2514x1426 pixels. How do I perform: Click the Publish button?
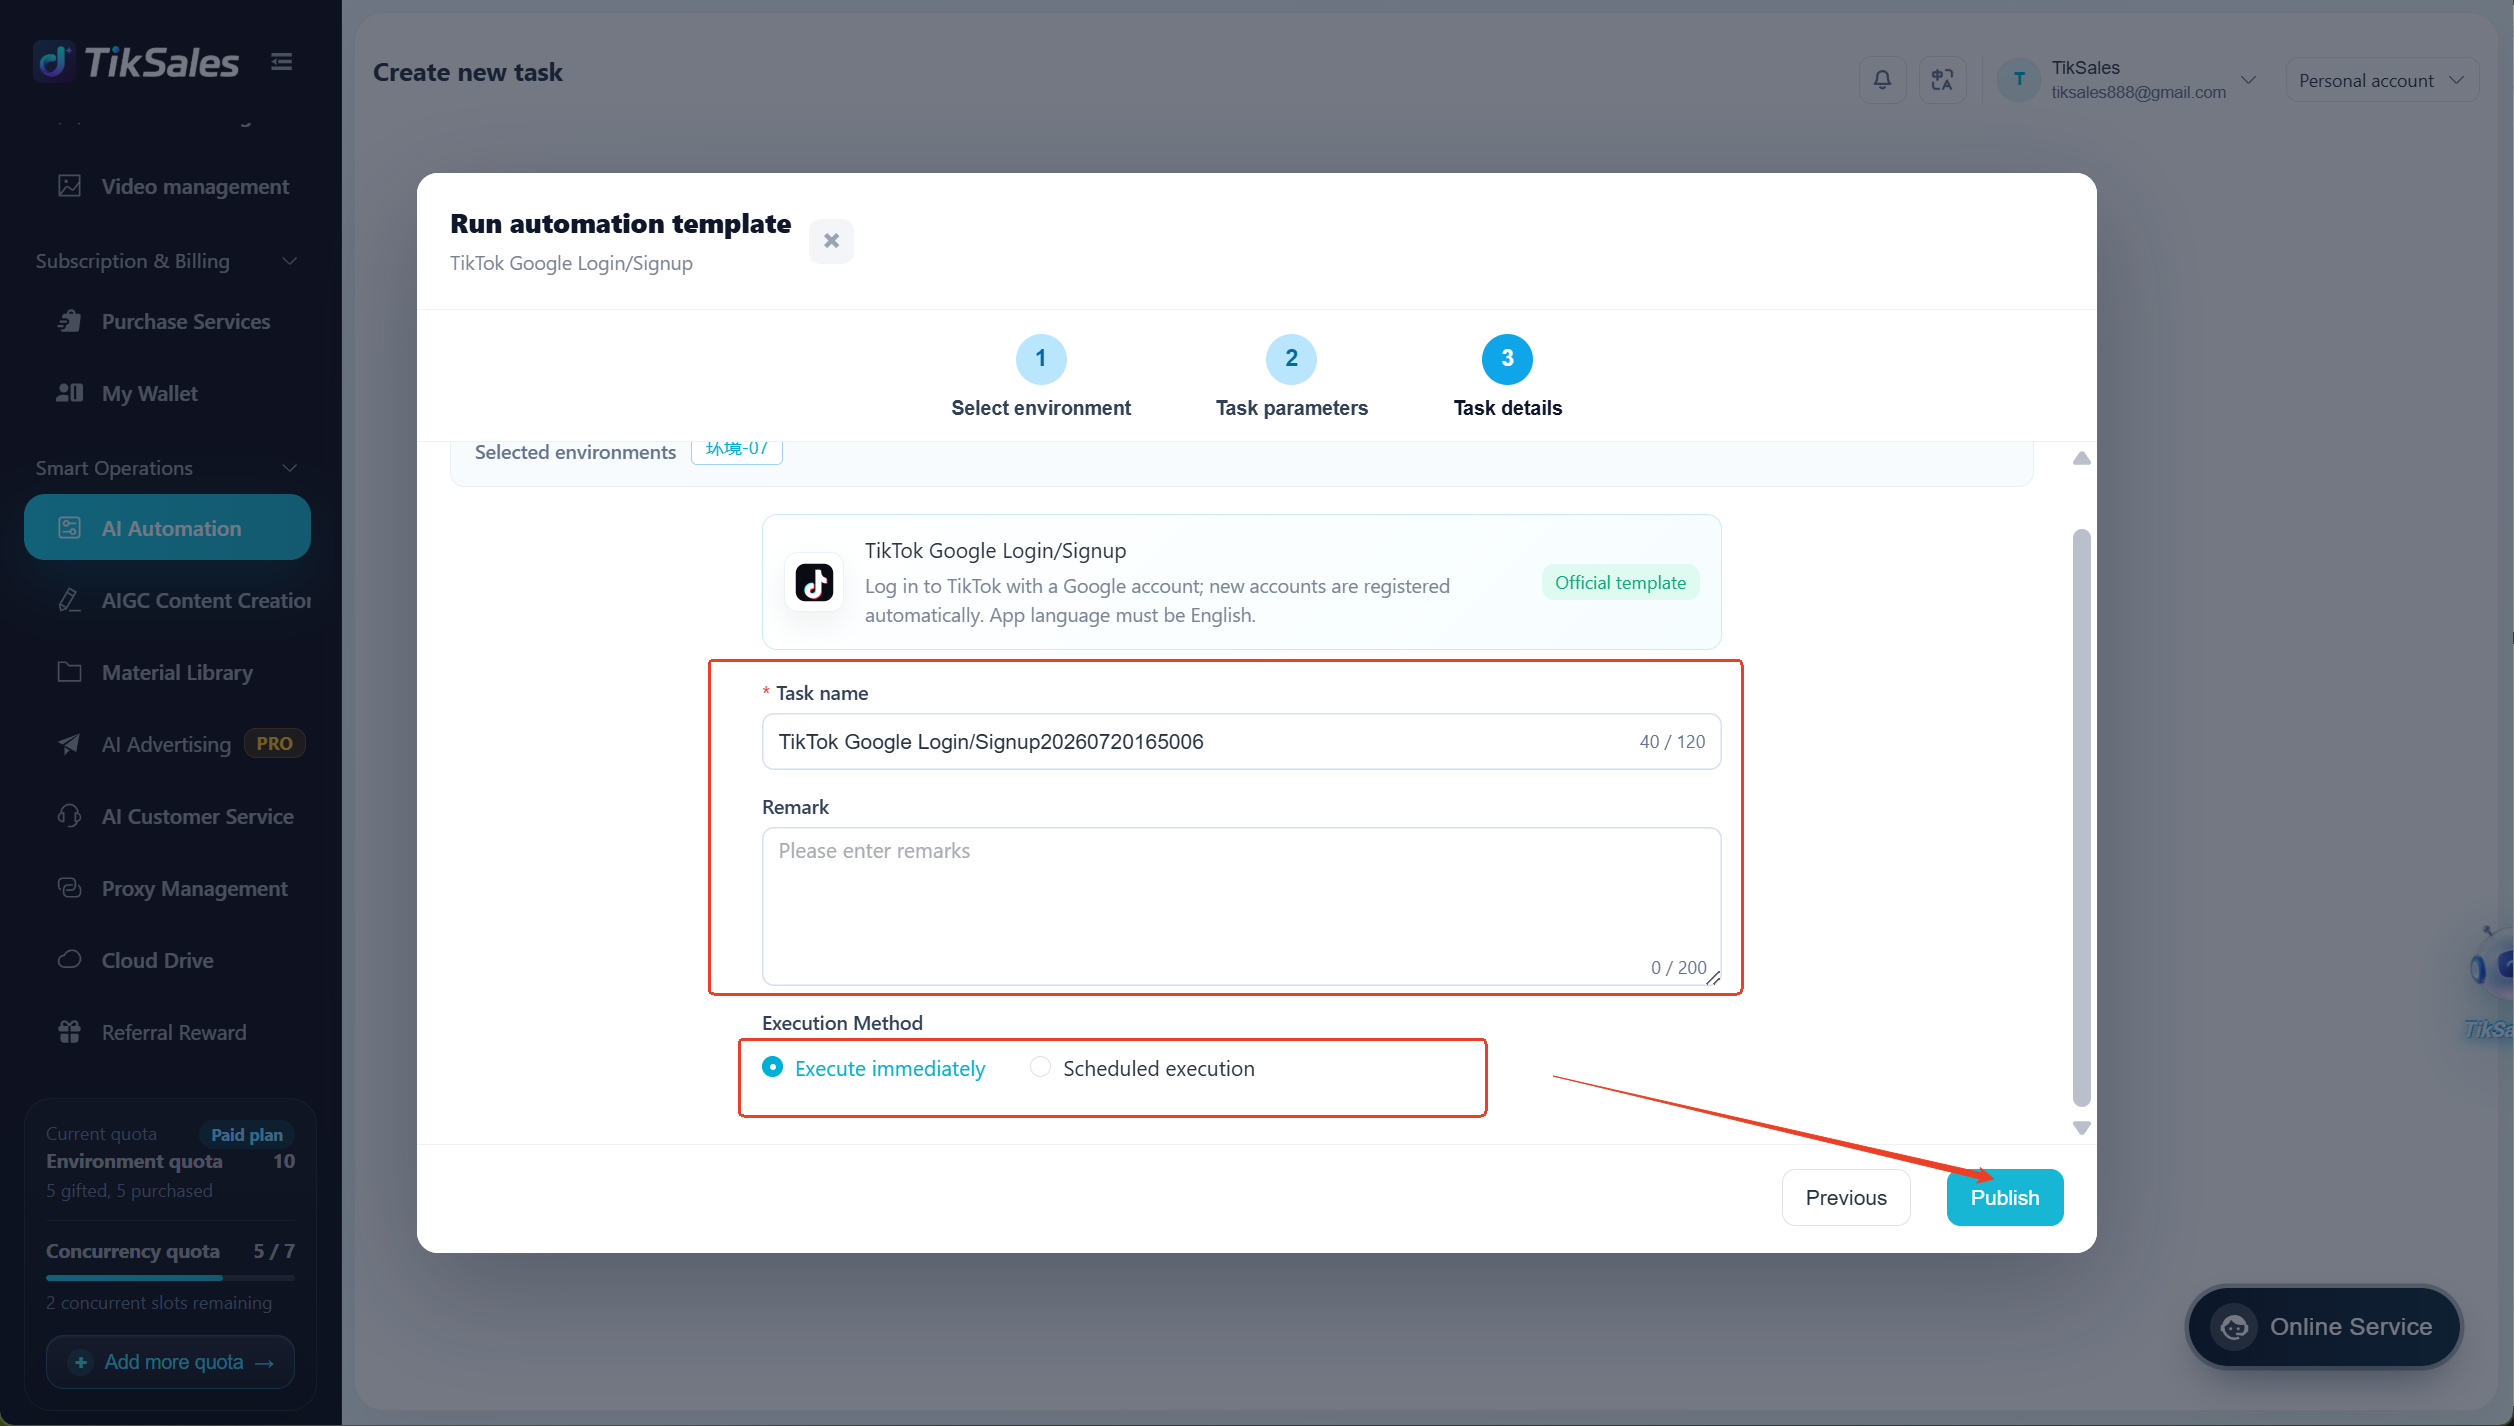point(2005,1197)
